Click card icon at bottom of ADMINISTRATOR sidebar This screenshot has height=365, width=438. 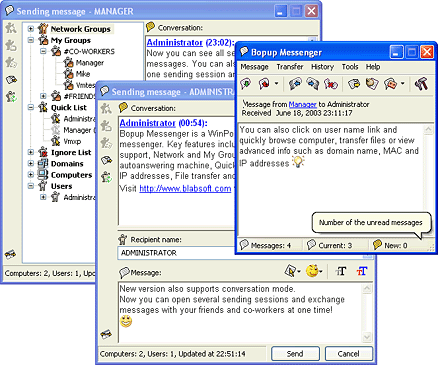tap(106, 334)
